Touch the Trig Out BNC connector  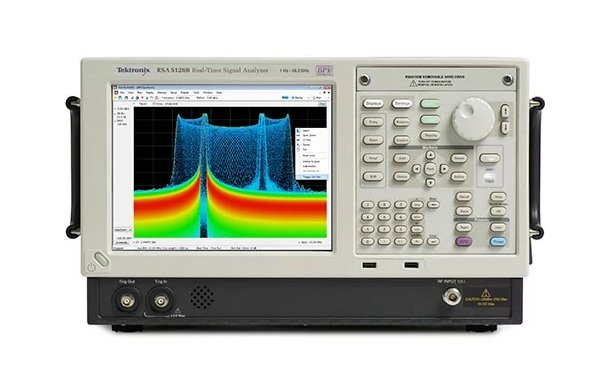click(127, 301)
